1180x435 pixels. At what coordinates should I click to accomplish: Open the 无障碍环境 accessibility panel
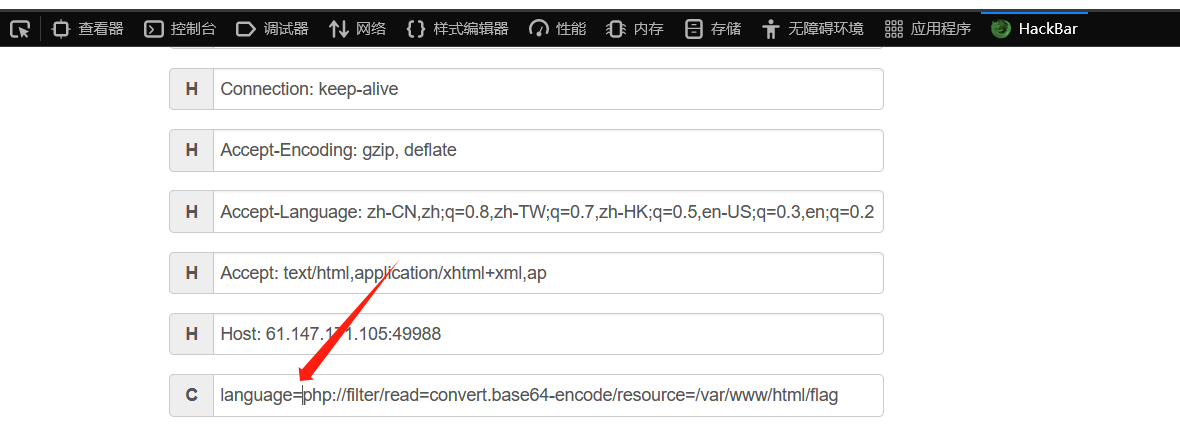coord(814,29)
